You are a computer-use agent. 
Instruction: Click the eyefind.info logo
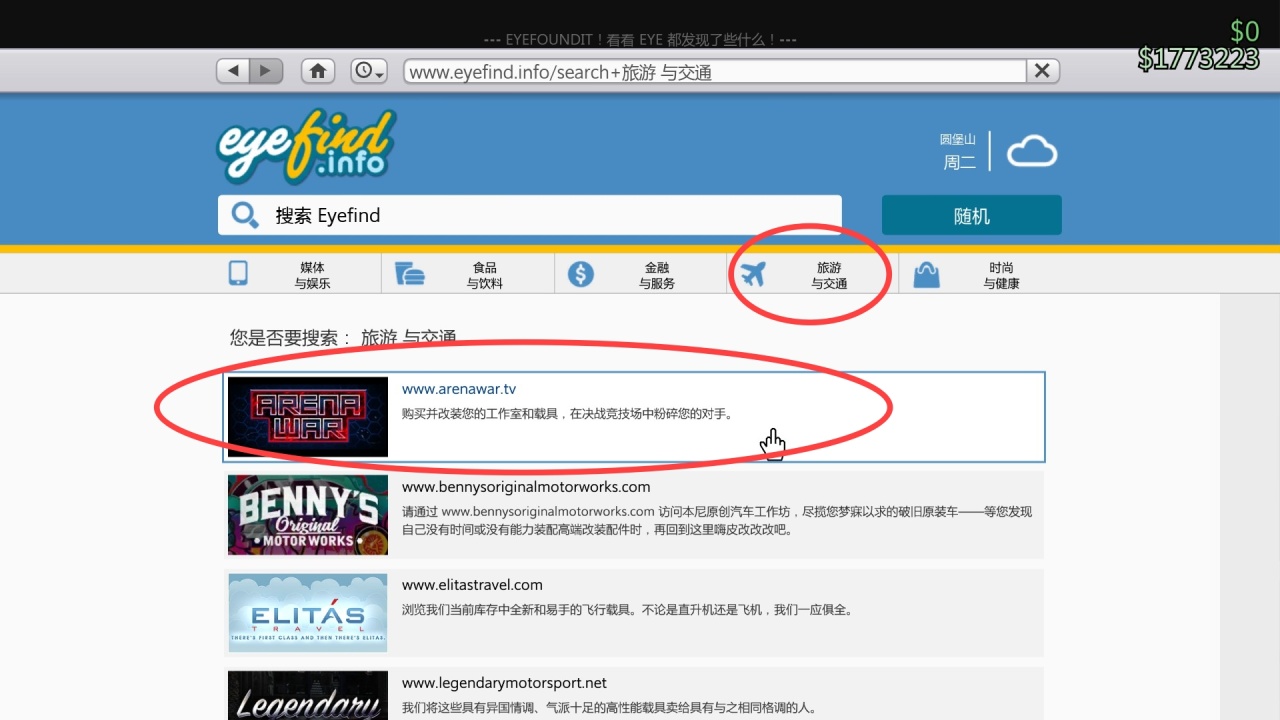[x=305, y=147]
